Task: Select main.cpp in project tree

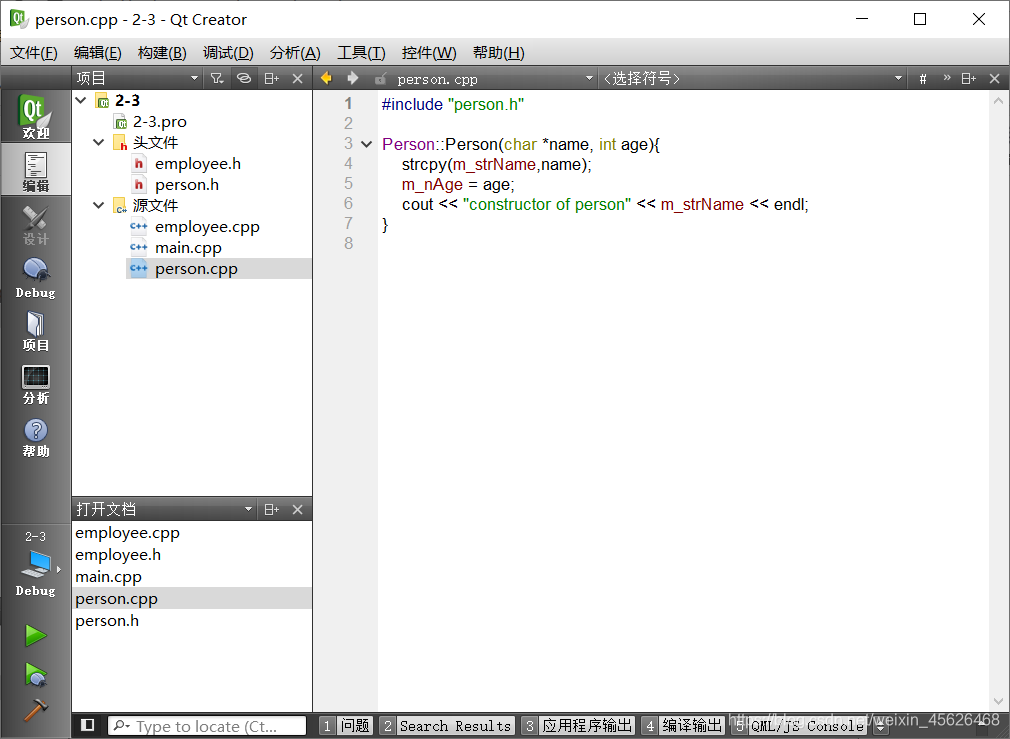Action: (x=188, y=247)
